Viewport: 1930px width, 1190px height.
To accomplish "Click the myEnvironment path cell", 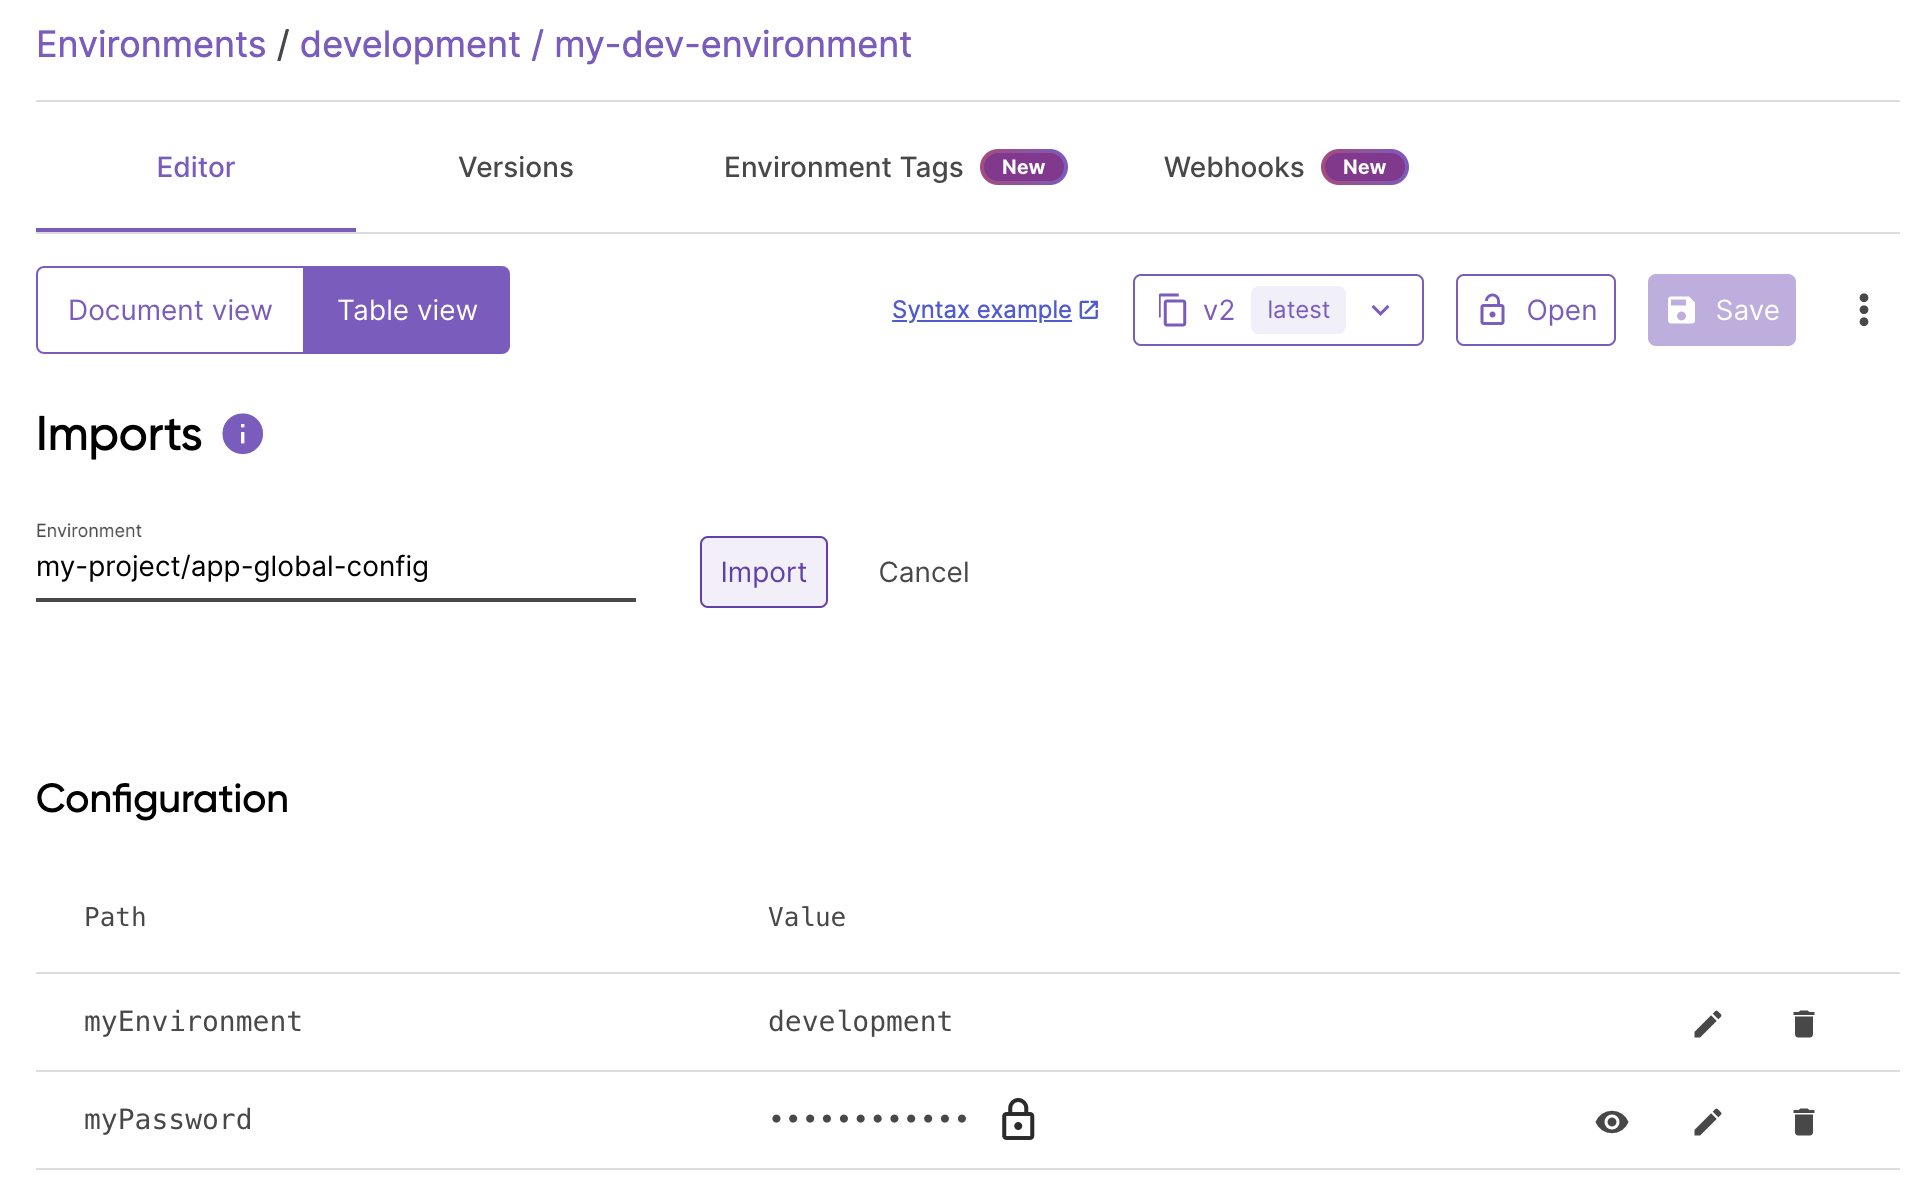I will pos(193,1021).
